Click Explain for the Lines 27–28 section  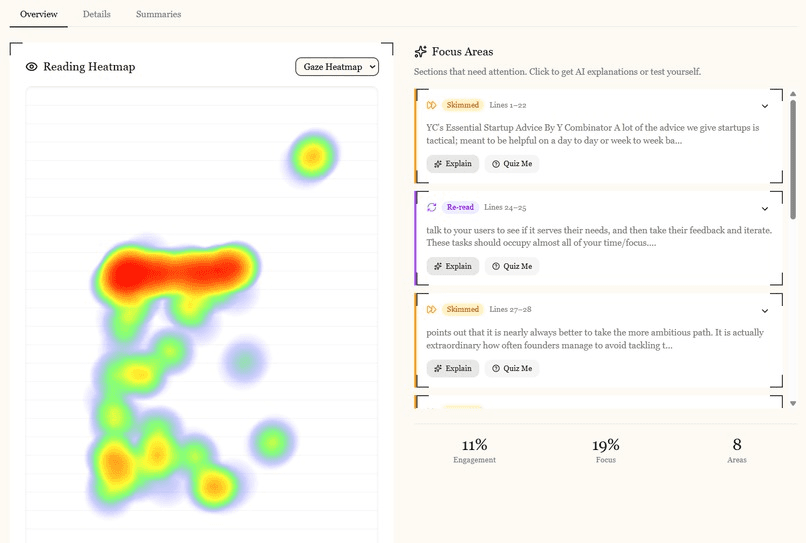click(452, 368)
